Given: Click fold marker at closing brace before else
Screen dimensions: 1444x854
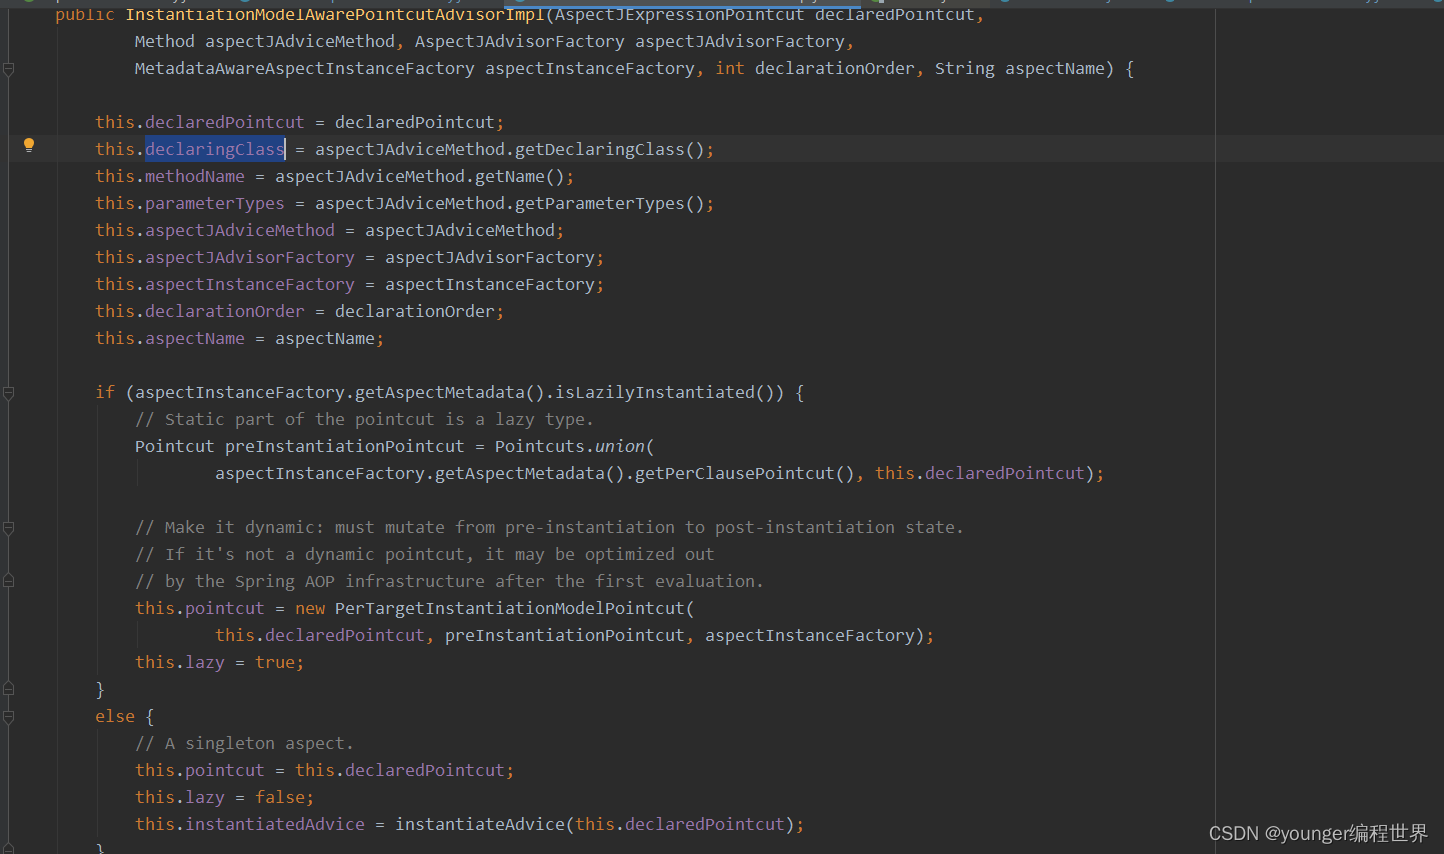Looking at the screenshot, I should tap(8, 689).
